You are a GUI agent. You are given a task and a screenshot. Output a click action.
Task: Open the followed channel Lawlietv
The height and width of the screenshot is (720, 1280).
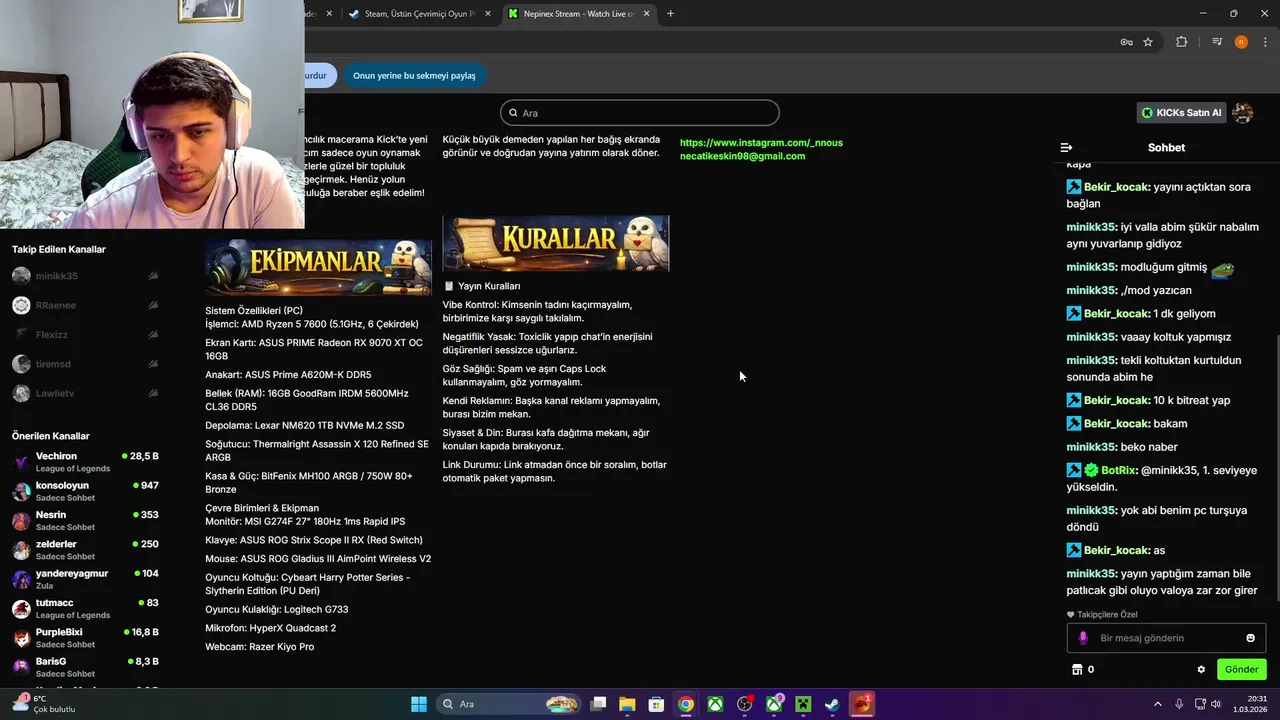point(85,393)
